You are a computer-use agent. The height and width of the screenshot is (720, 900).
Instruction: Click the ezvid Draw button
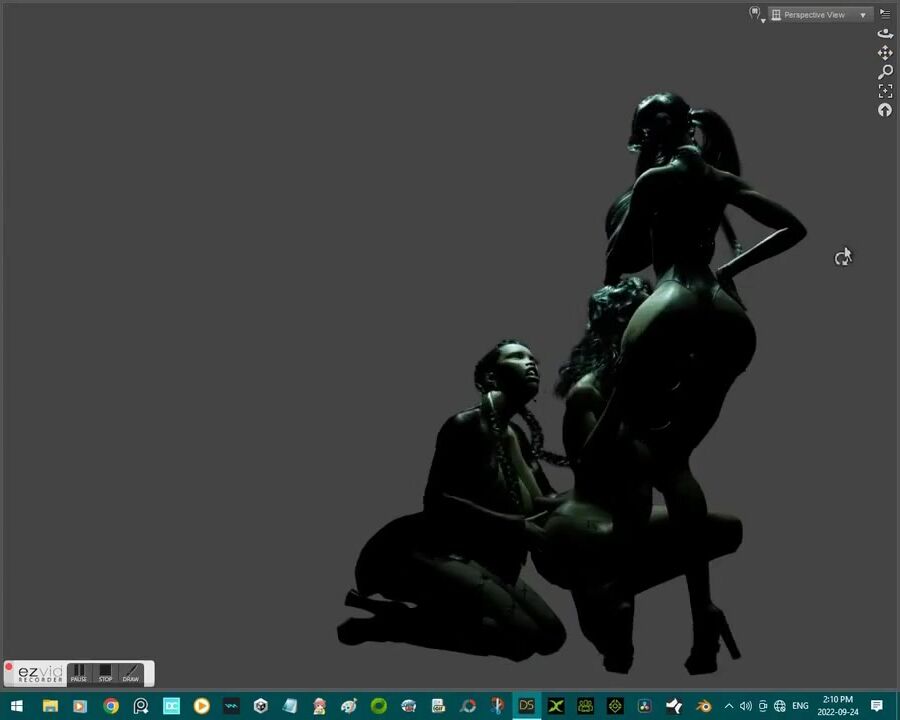[131, 673]
